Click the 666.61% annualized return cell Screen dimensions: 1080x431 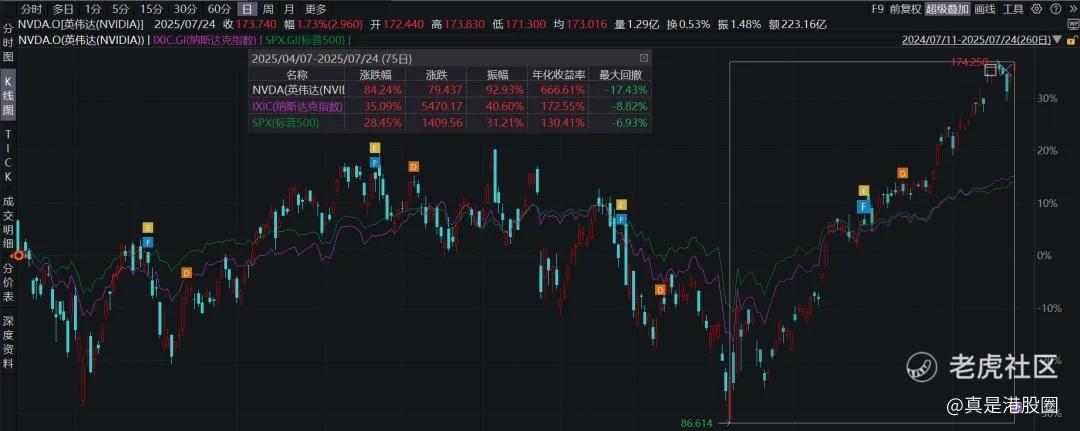(x=565, y=90)
